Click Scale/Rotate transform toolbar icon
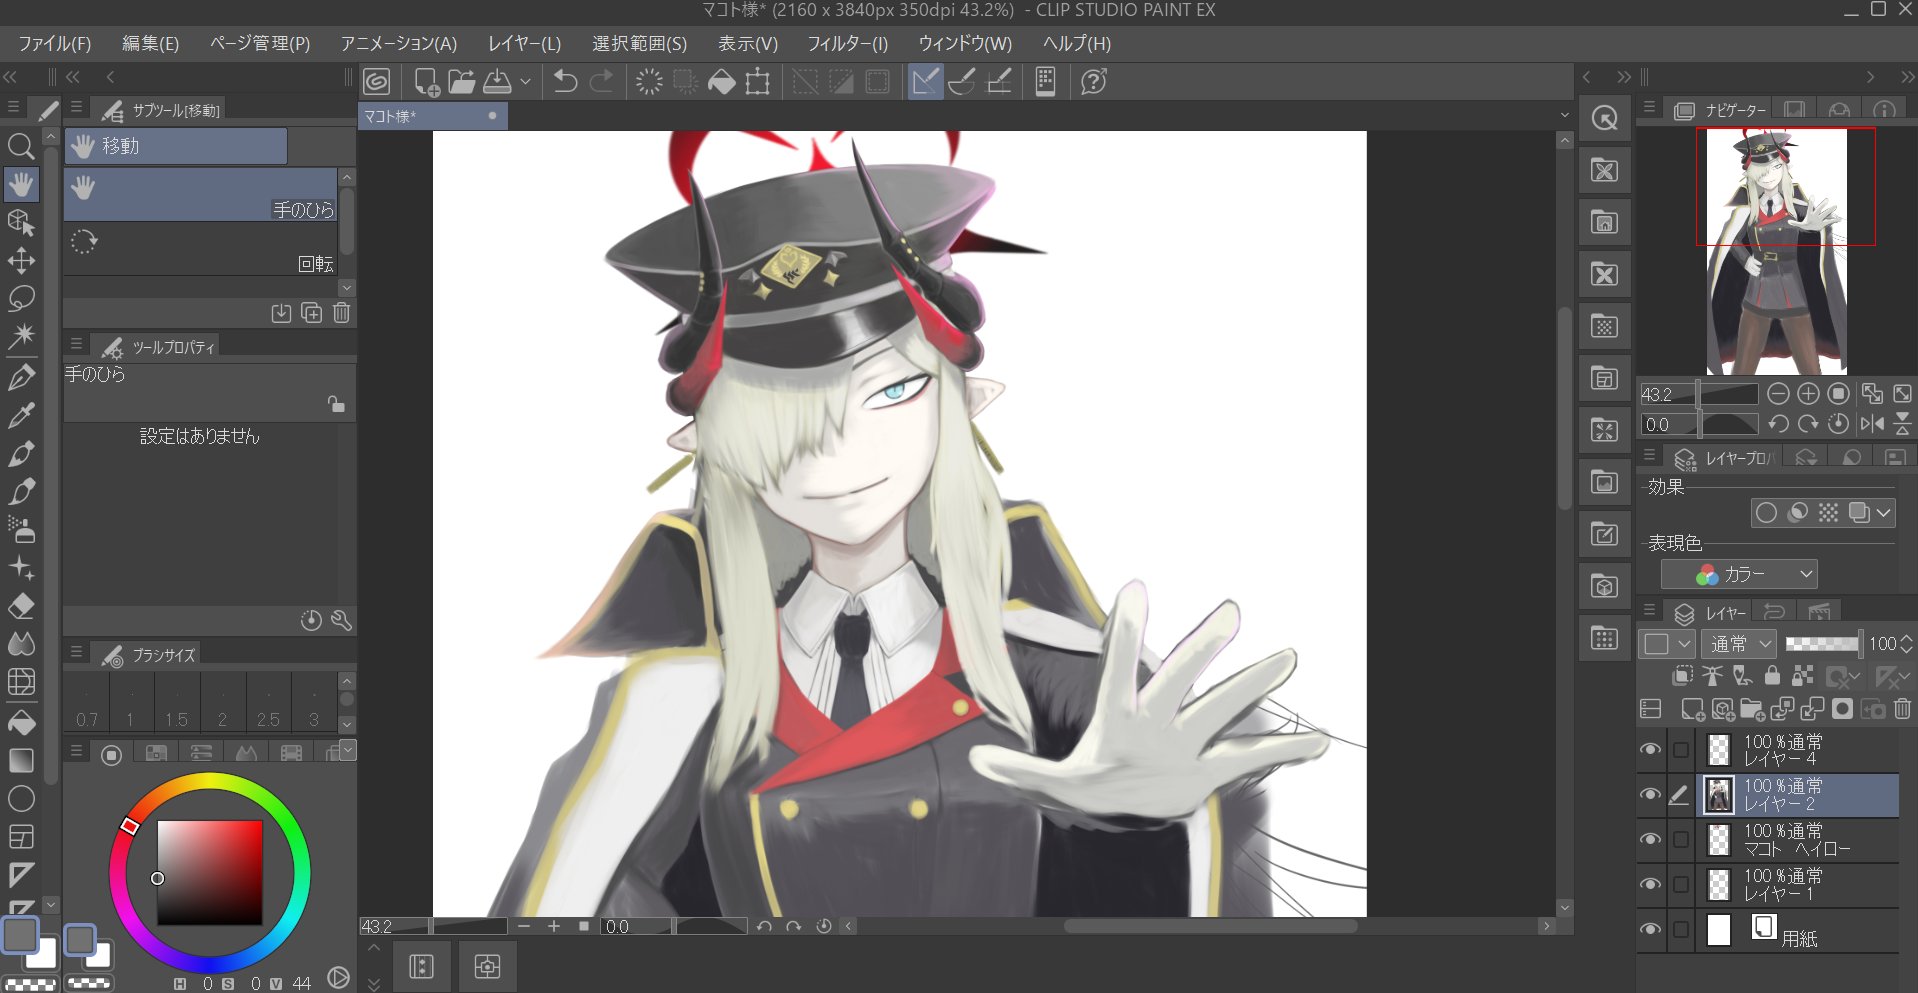1918x993 pixels. 758,82
